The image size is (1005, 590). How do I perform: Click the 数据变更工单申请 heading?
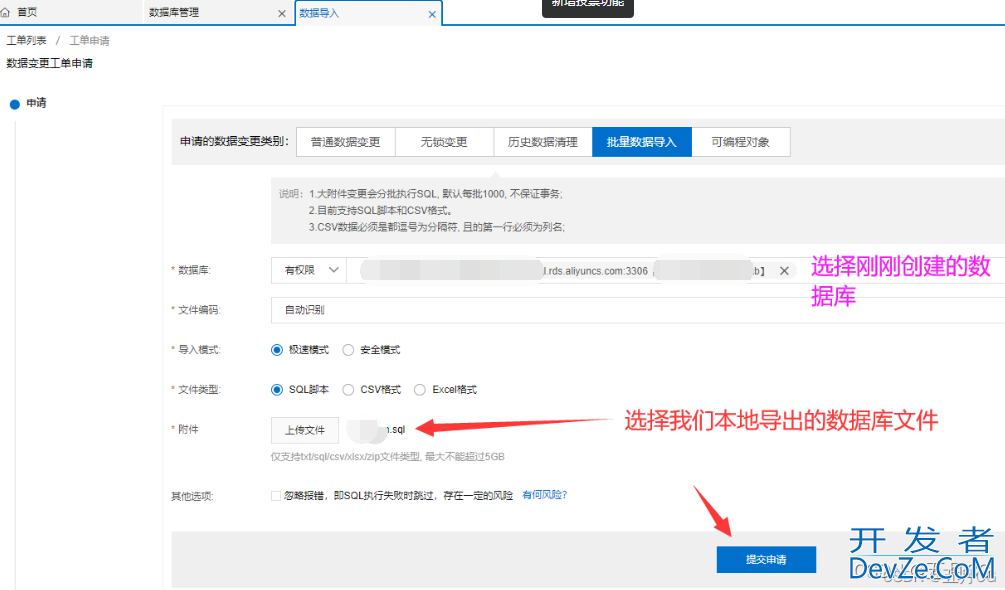coord(49,63)
